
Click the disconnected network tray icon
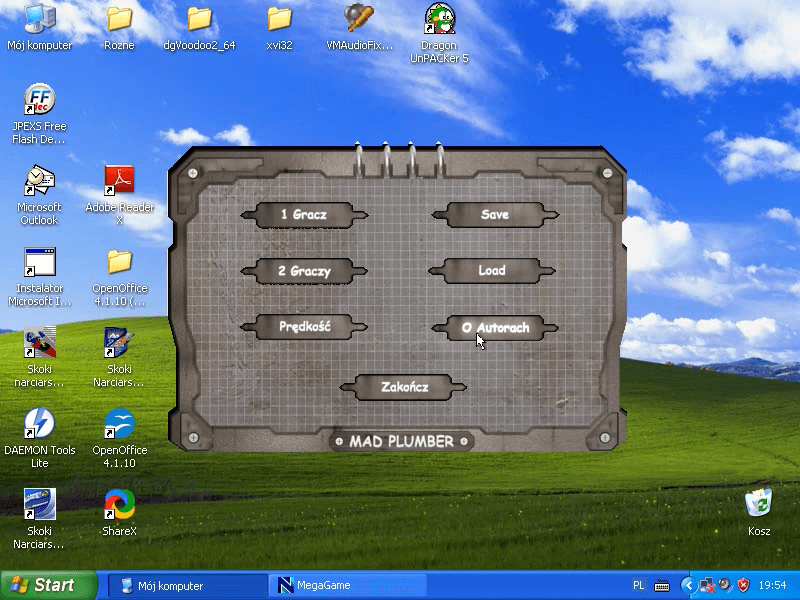707,585
